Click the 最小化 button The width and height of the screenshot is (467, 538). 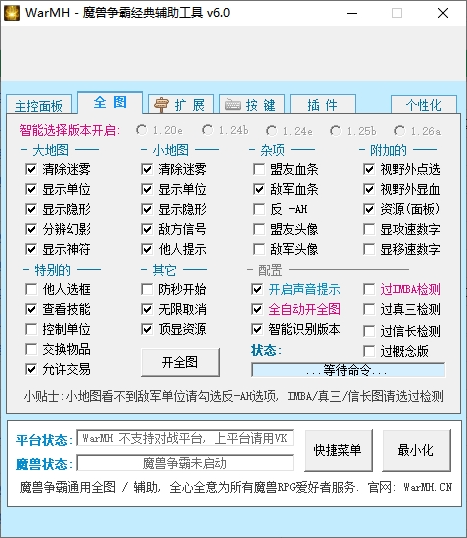[416, 450]
